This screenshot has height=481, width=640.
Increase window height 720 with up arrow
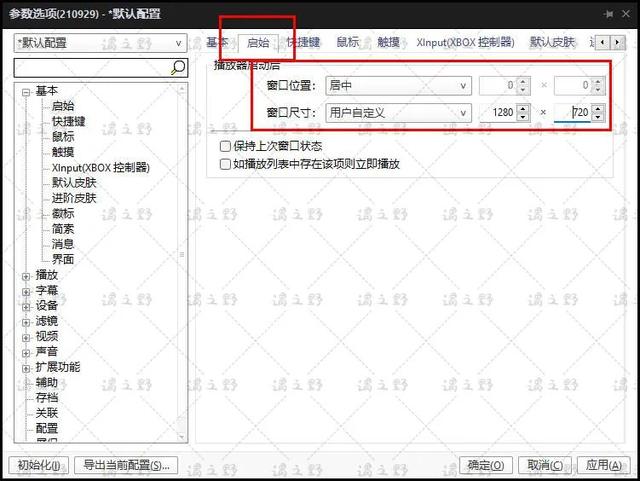point(598,108)
